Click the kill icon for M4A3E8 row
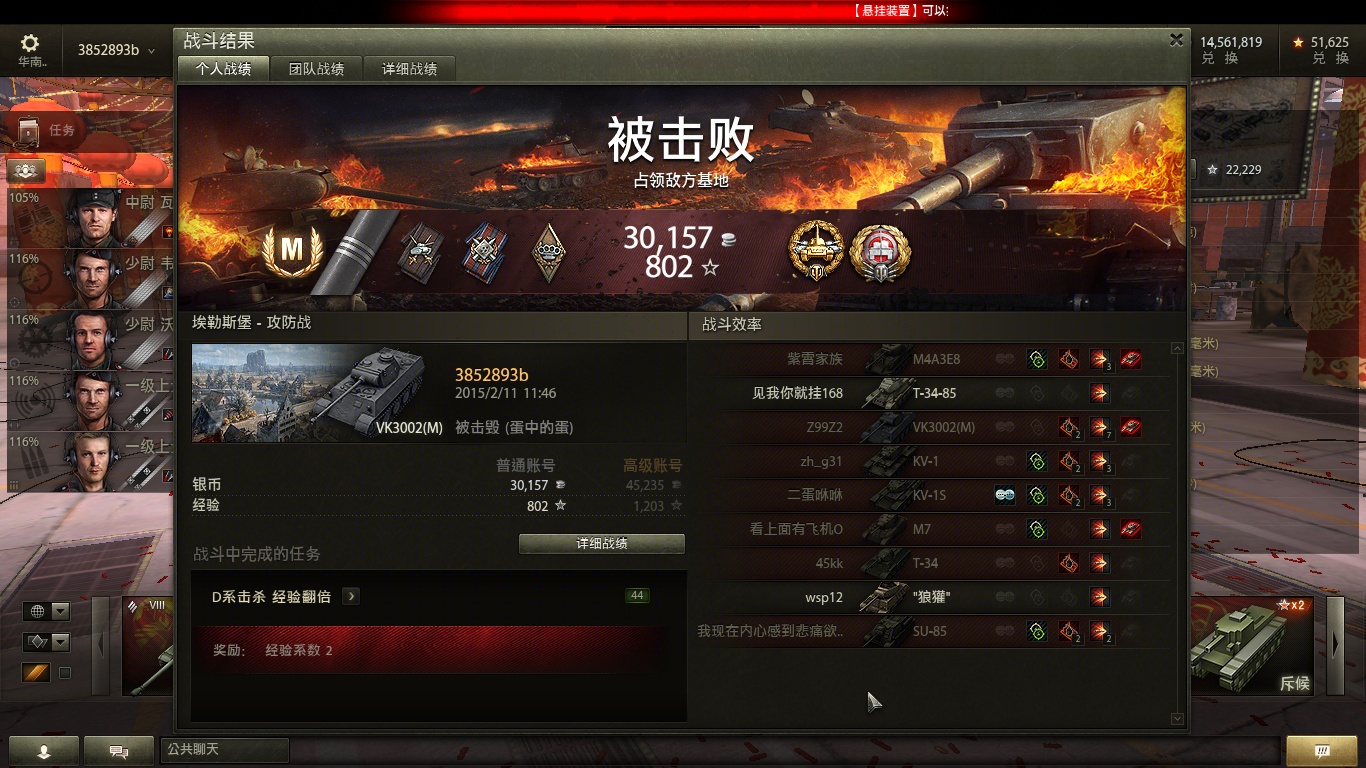 (x=1131, y=359)
